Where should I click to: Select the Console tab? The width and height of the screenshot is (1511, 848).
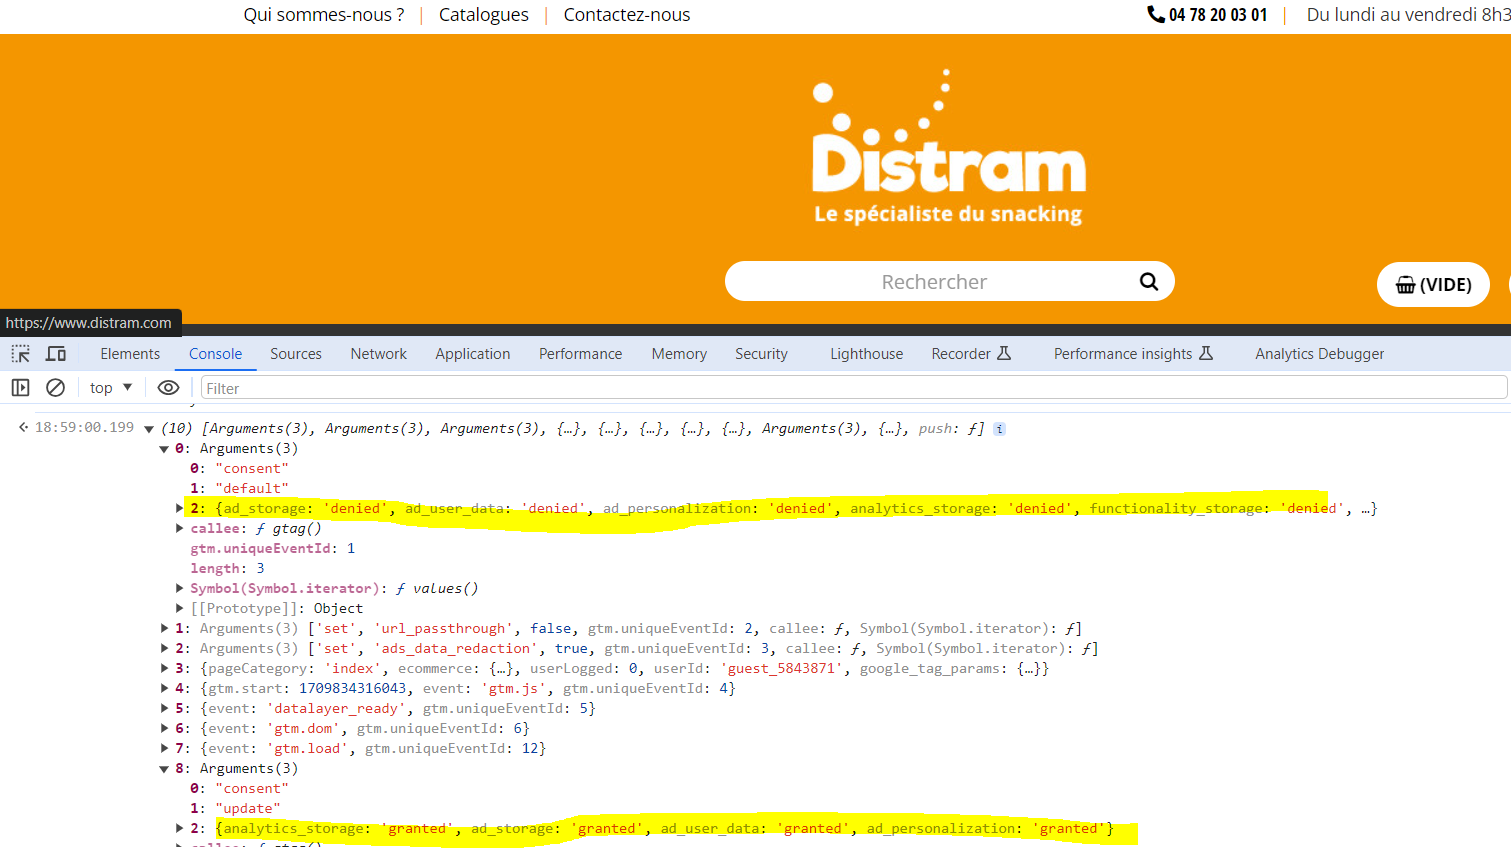point(216,354)
